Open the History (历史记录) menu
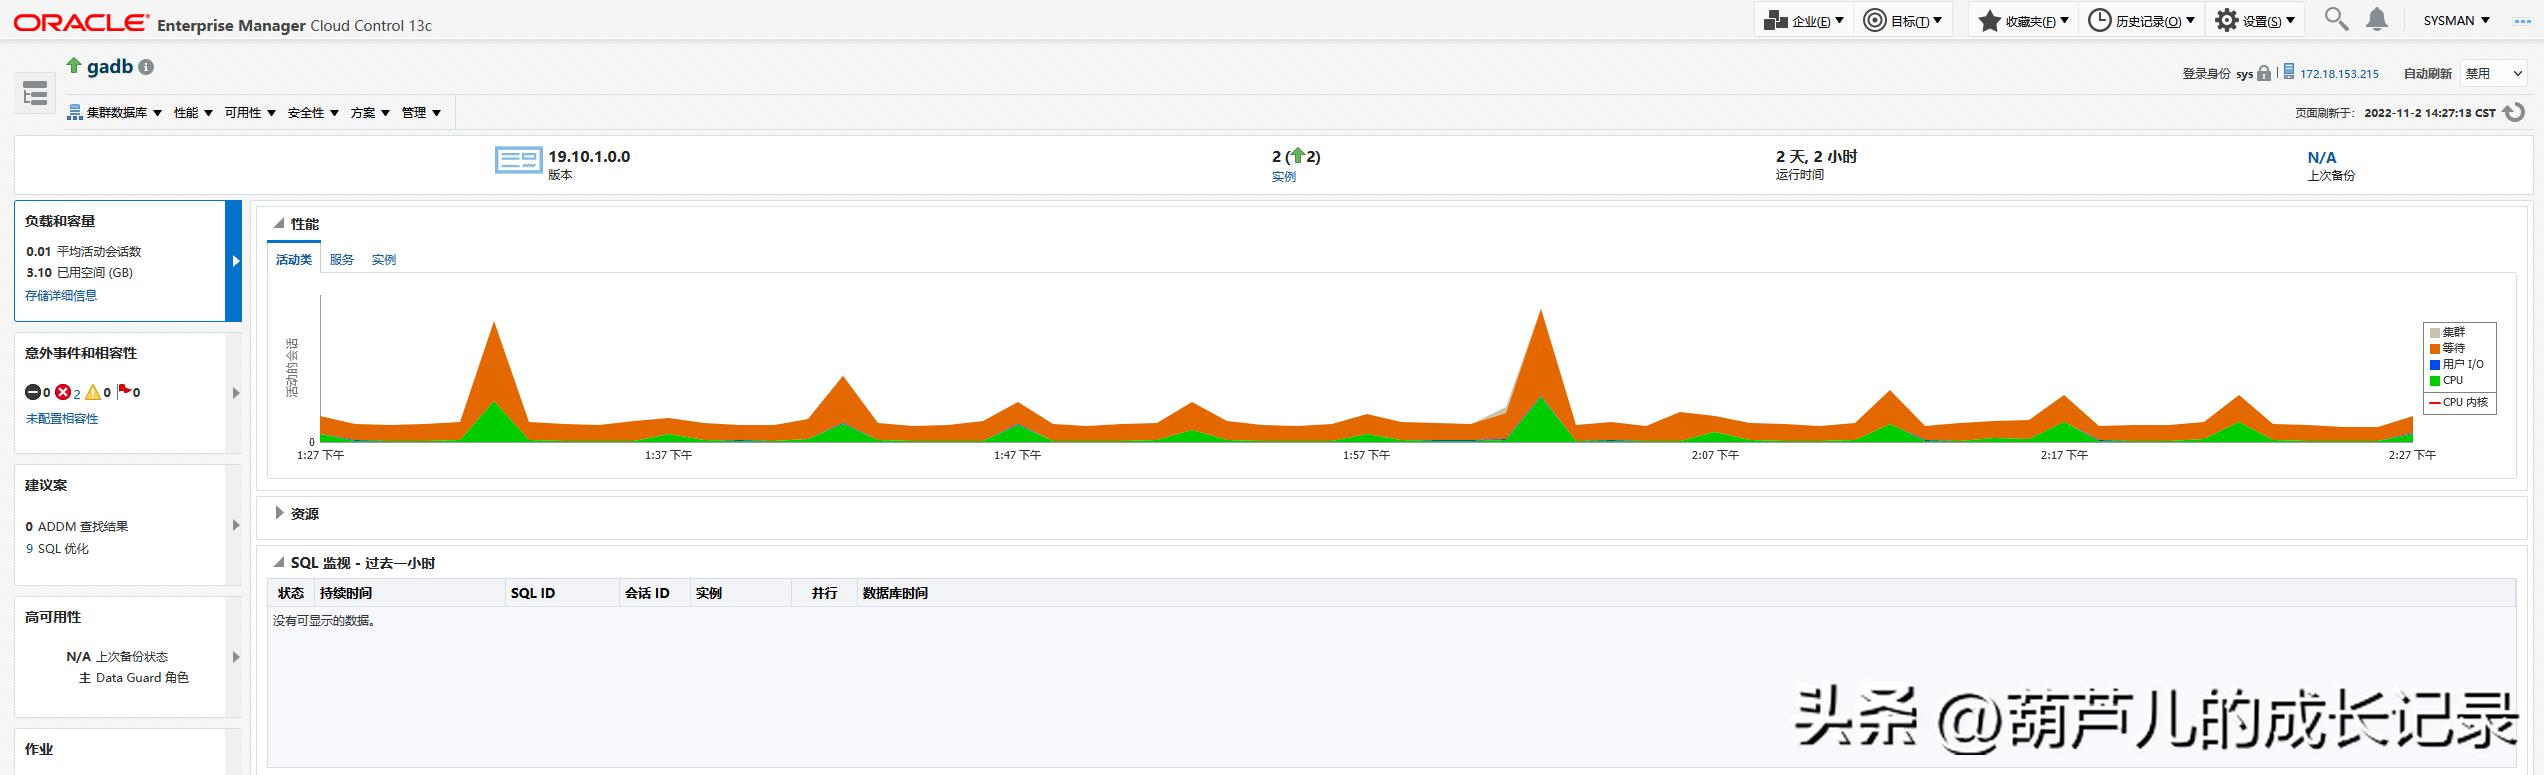Viewport: 2544px width, 775px height. (x=2140, y=20)
